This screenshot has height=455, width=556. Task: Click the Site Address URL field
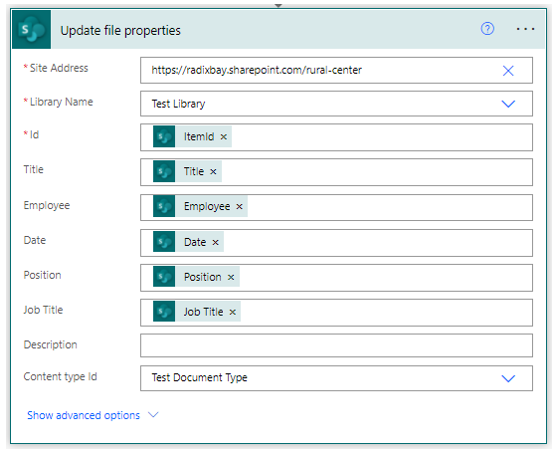(336, 70)
